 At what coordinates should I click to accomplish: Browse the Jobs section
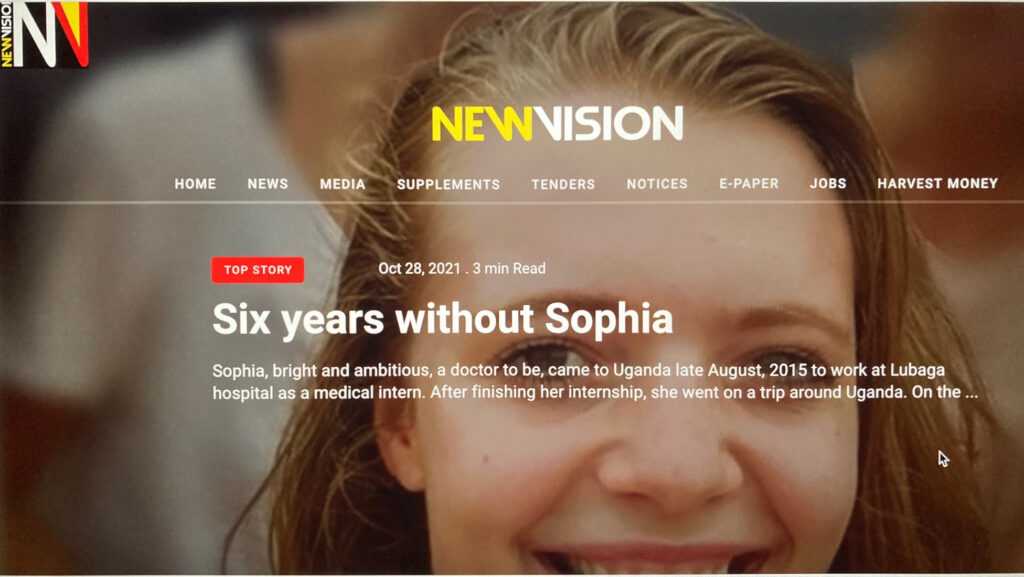tap(828, 183)
